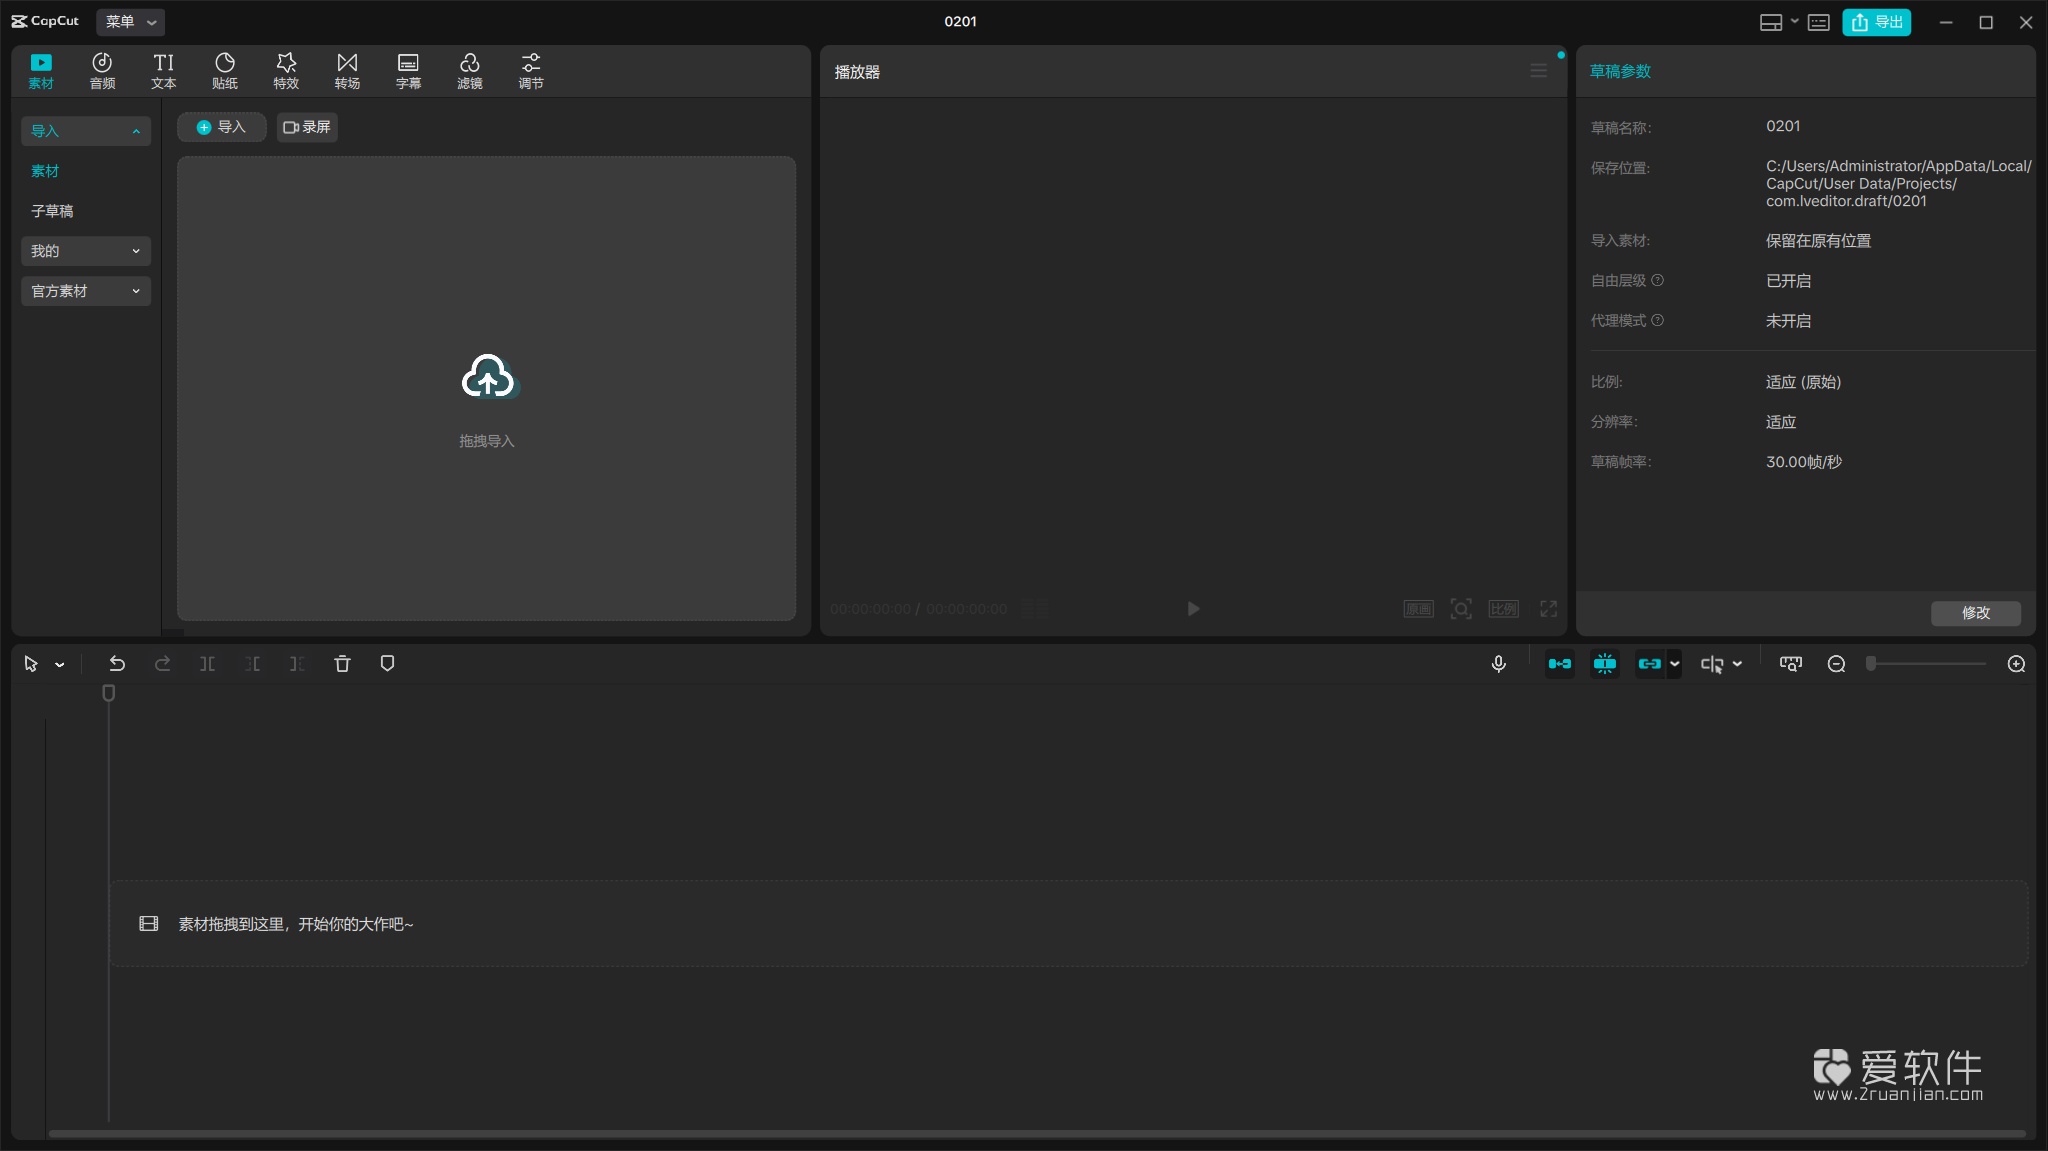Viewport: 2048px width, 1151px height.
Task: Collapse the 导入 section
Action: [x=86, y=131]
